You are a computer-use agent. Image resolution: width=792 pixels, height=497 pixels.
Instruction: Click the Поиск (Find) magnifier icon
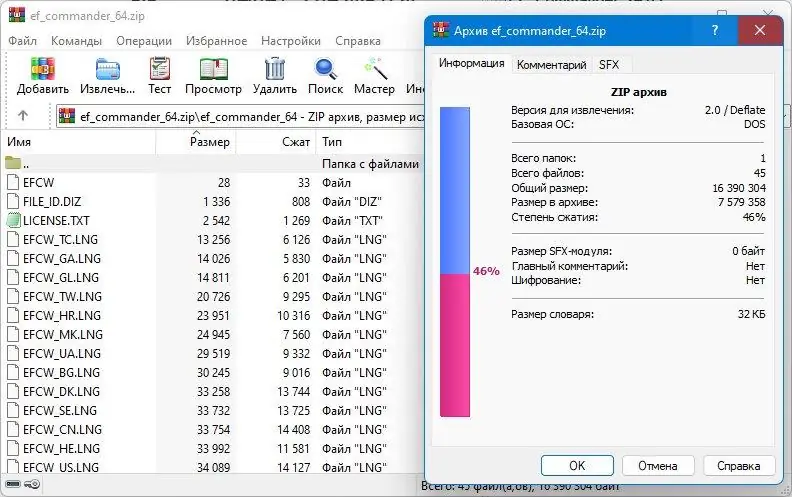tap(325, 69)
